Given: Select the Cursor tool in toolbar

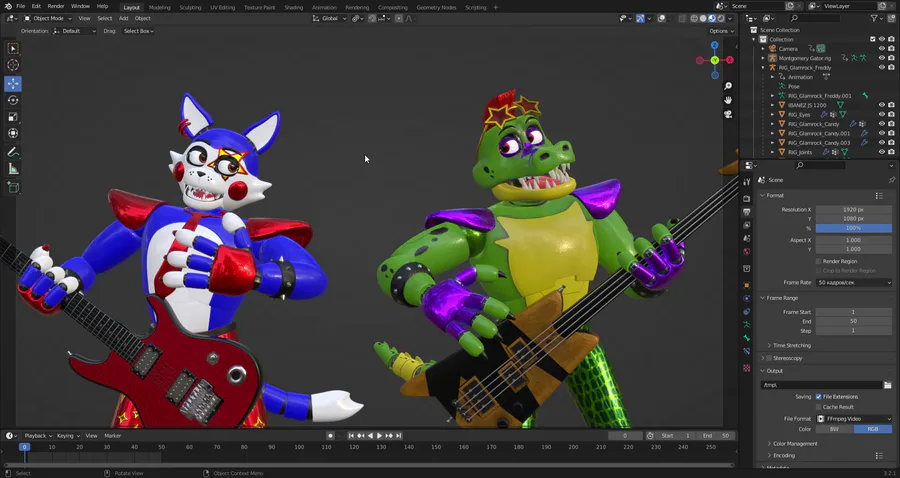Looking at the screenshot, I should (13, 65).
